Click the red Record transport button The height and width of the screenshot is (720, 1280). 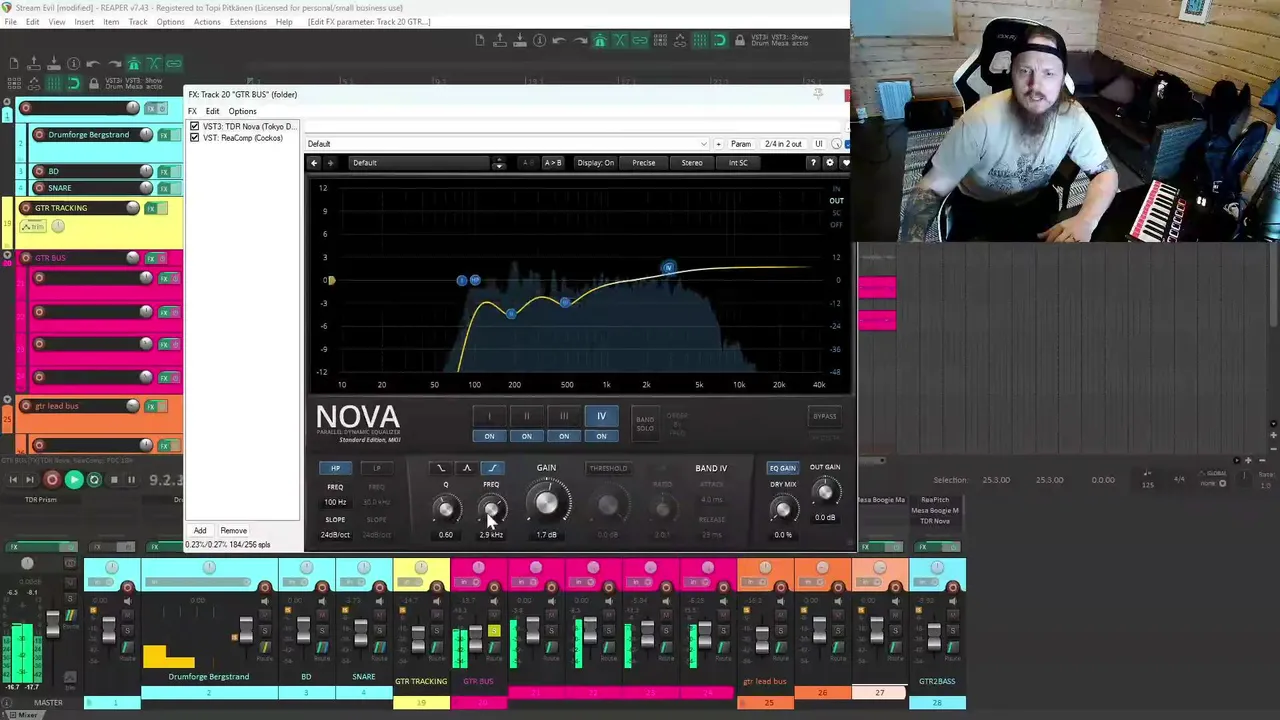point(52,480)
